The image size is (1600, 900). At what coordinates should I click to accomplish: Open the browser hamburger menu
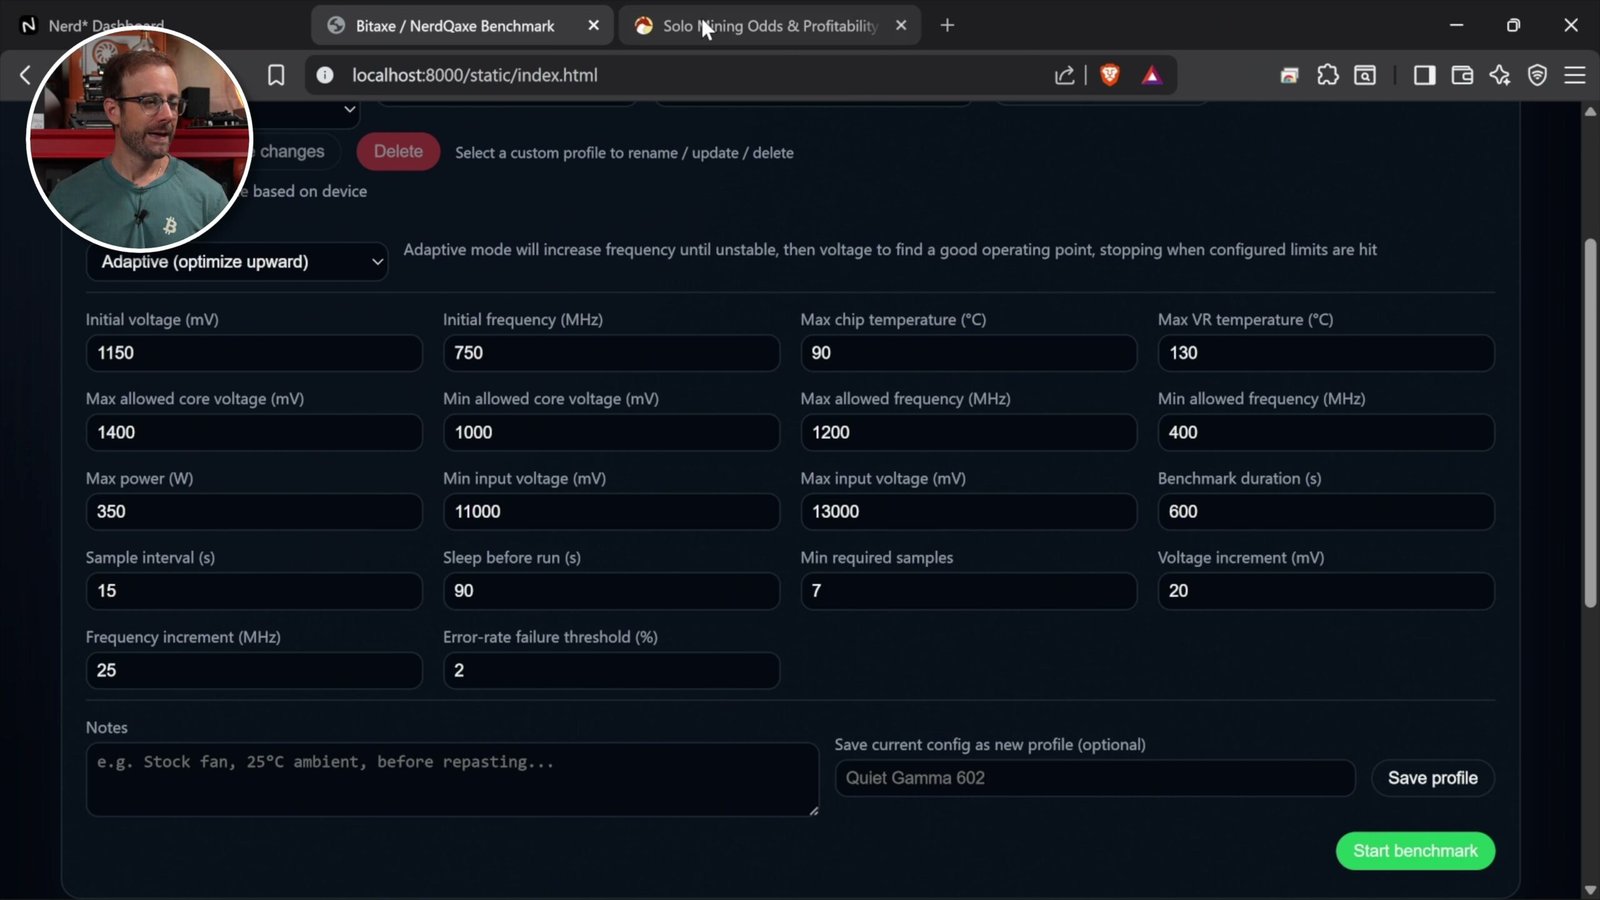pyautogui.click(x=1575, y=75)
